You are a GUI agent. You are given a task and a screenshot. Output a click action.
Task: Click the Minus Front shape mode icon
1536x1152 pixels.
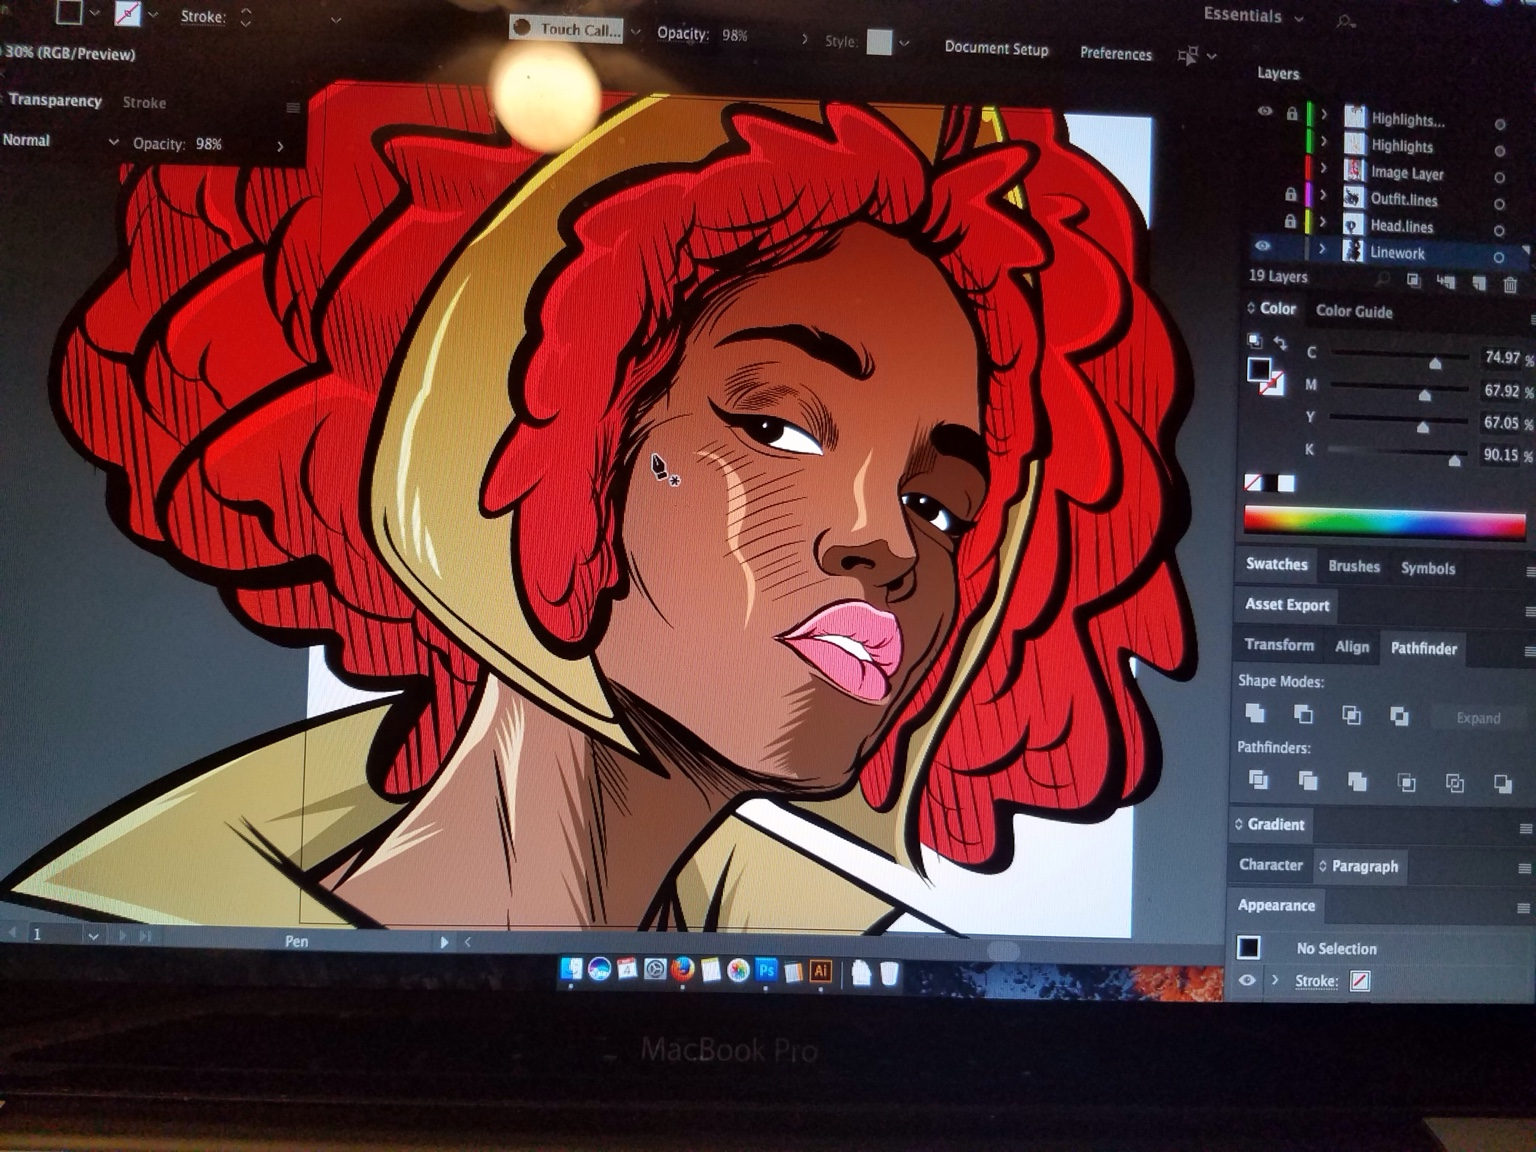(1303, 714)
